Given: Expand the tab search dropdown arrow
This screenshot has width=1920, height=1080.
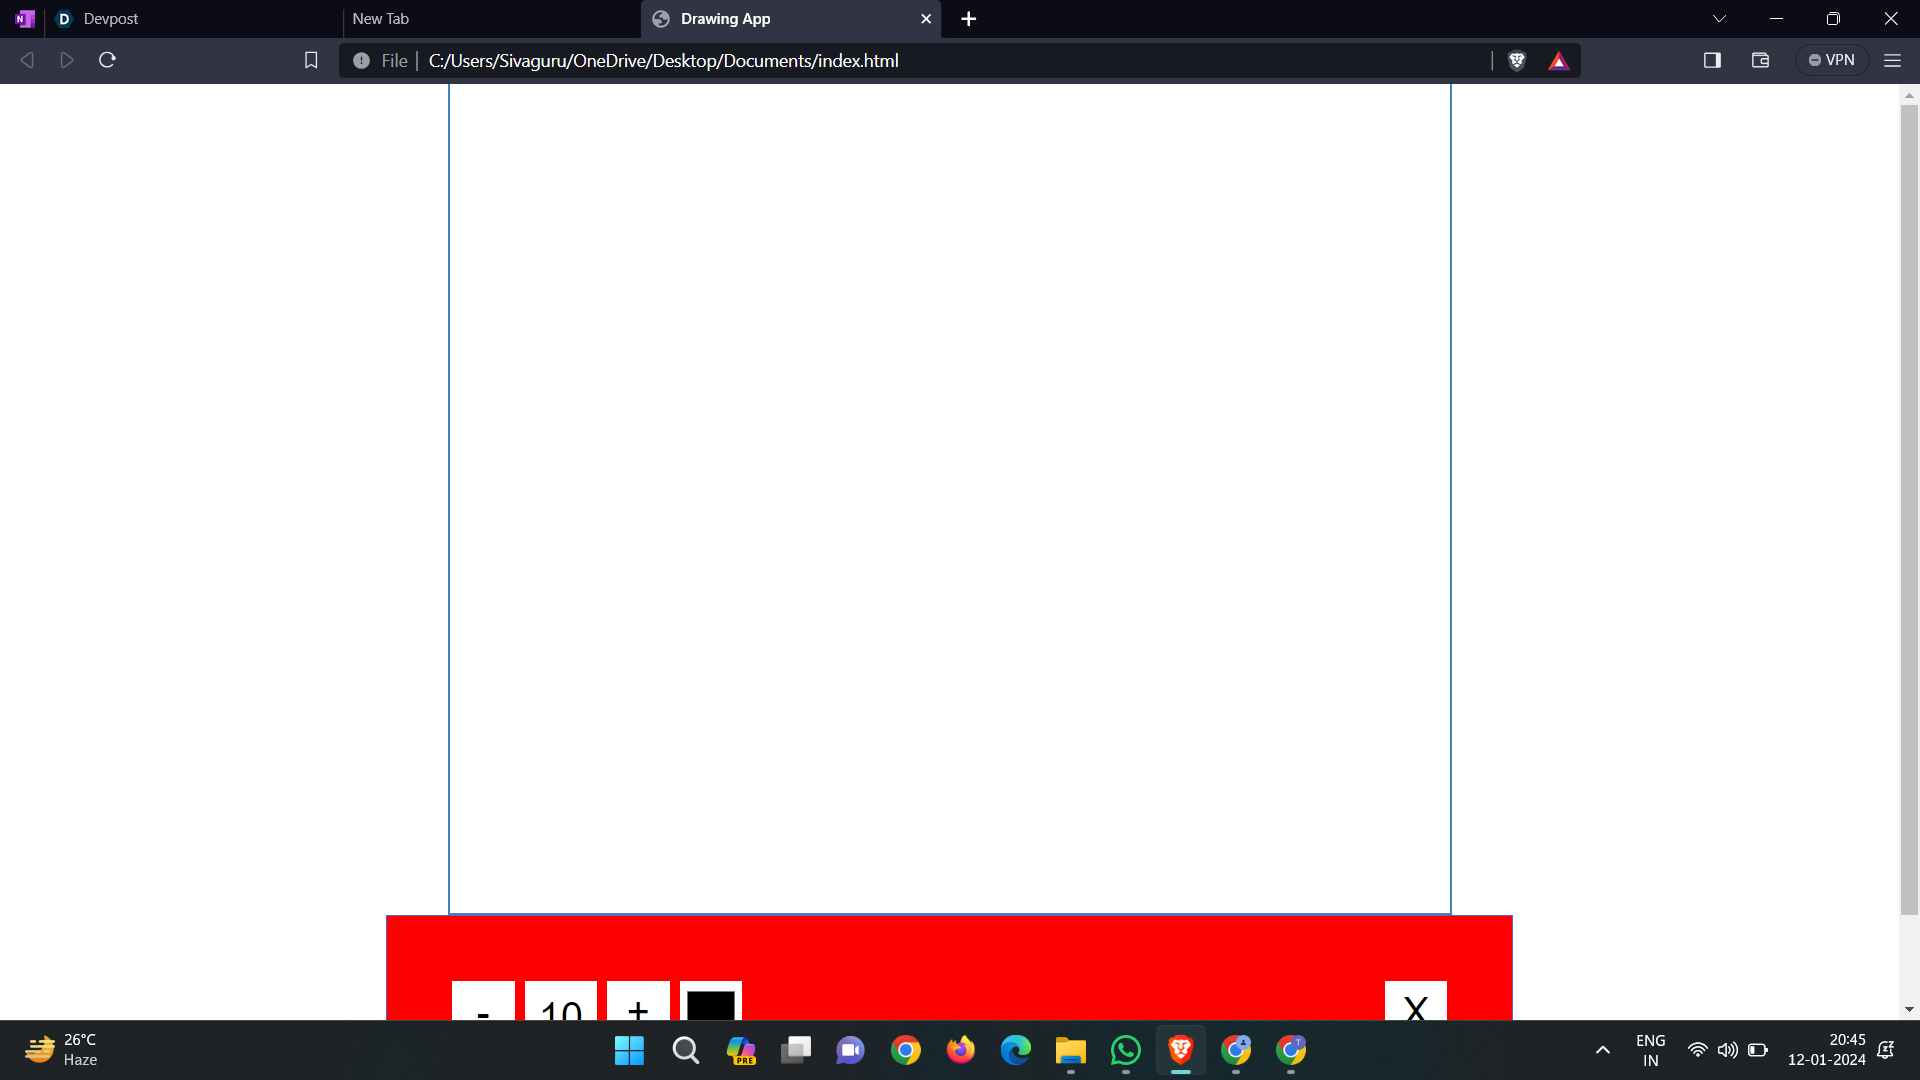Looking at the screenshot, I should pos(1719,19).
